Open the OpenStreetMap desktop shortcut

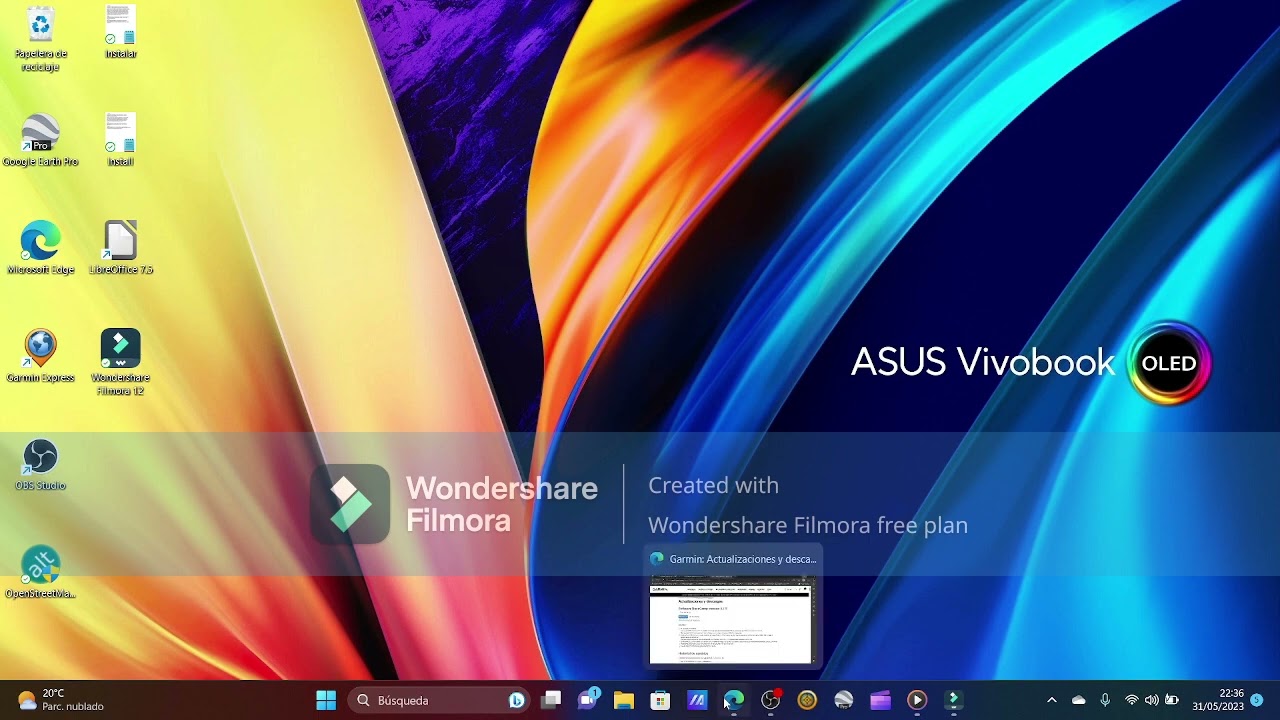point(40,572)
